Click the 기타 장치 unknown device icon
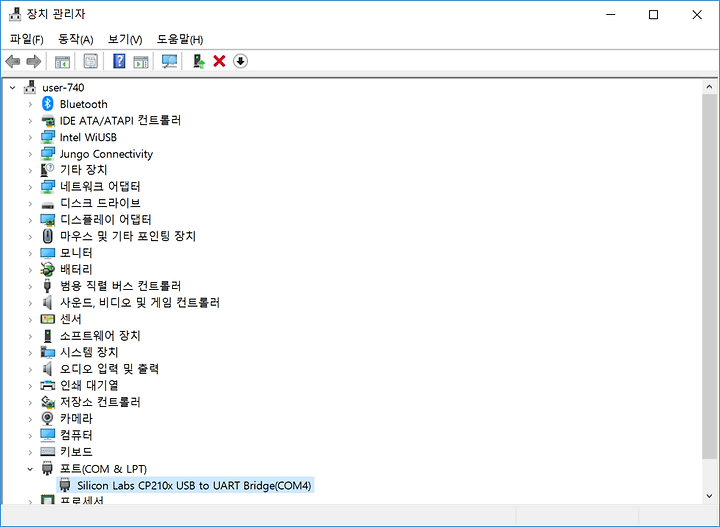720x527 pixels. coord(47,170)
